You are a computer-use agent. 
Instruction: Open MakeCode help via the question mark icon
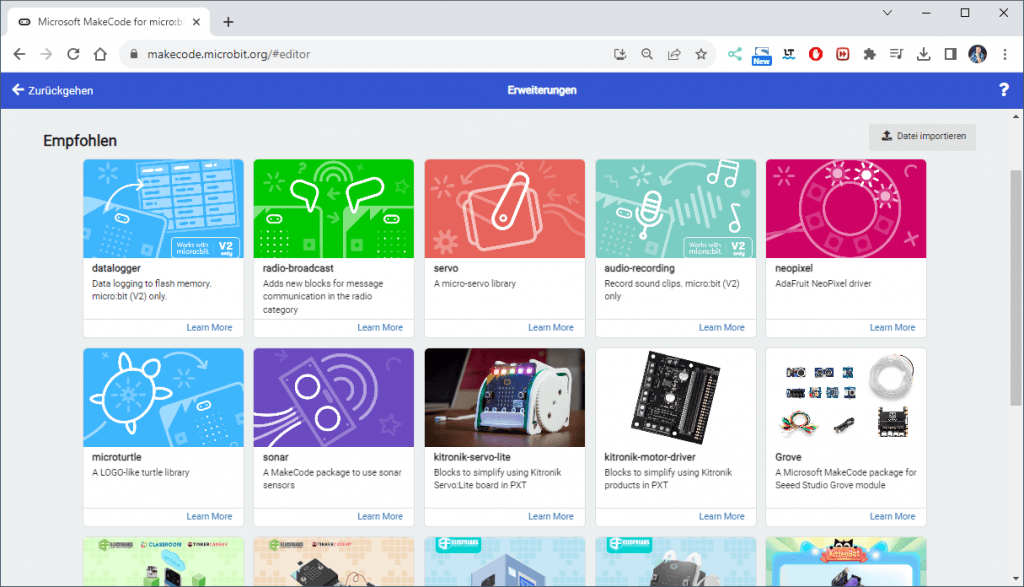tap(1004, 89)
